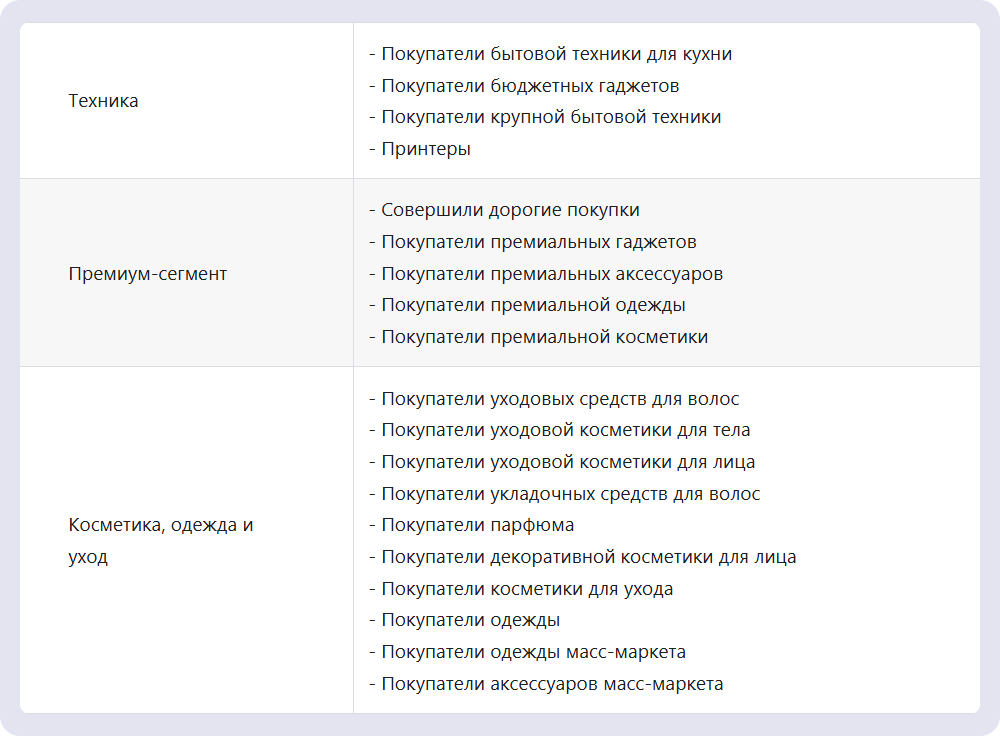Select the "Принтеры" list item
The height and width of the screenshot is (736, 1000).
point(425,149)
